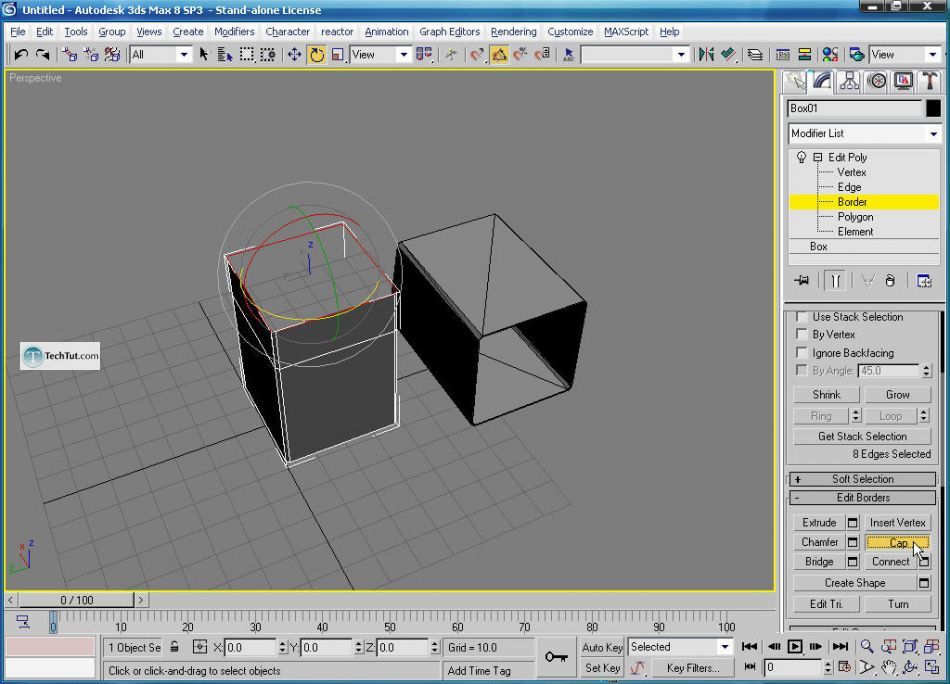Viewport: 950px width, 684px height.
Task: Select Polygon sub-object level
Action: (855, 217)
